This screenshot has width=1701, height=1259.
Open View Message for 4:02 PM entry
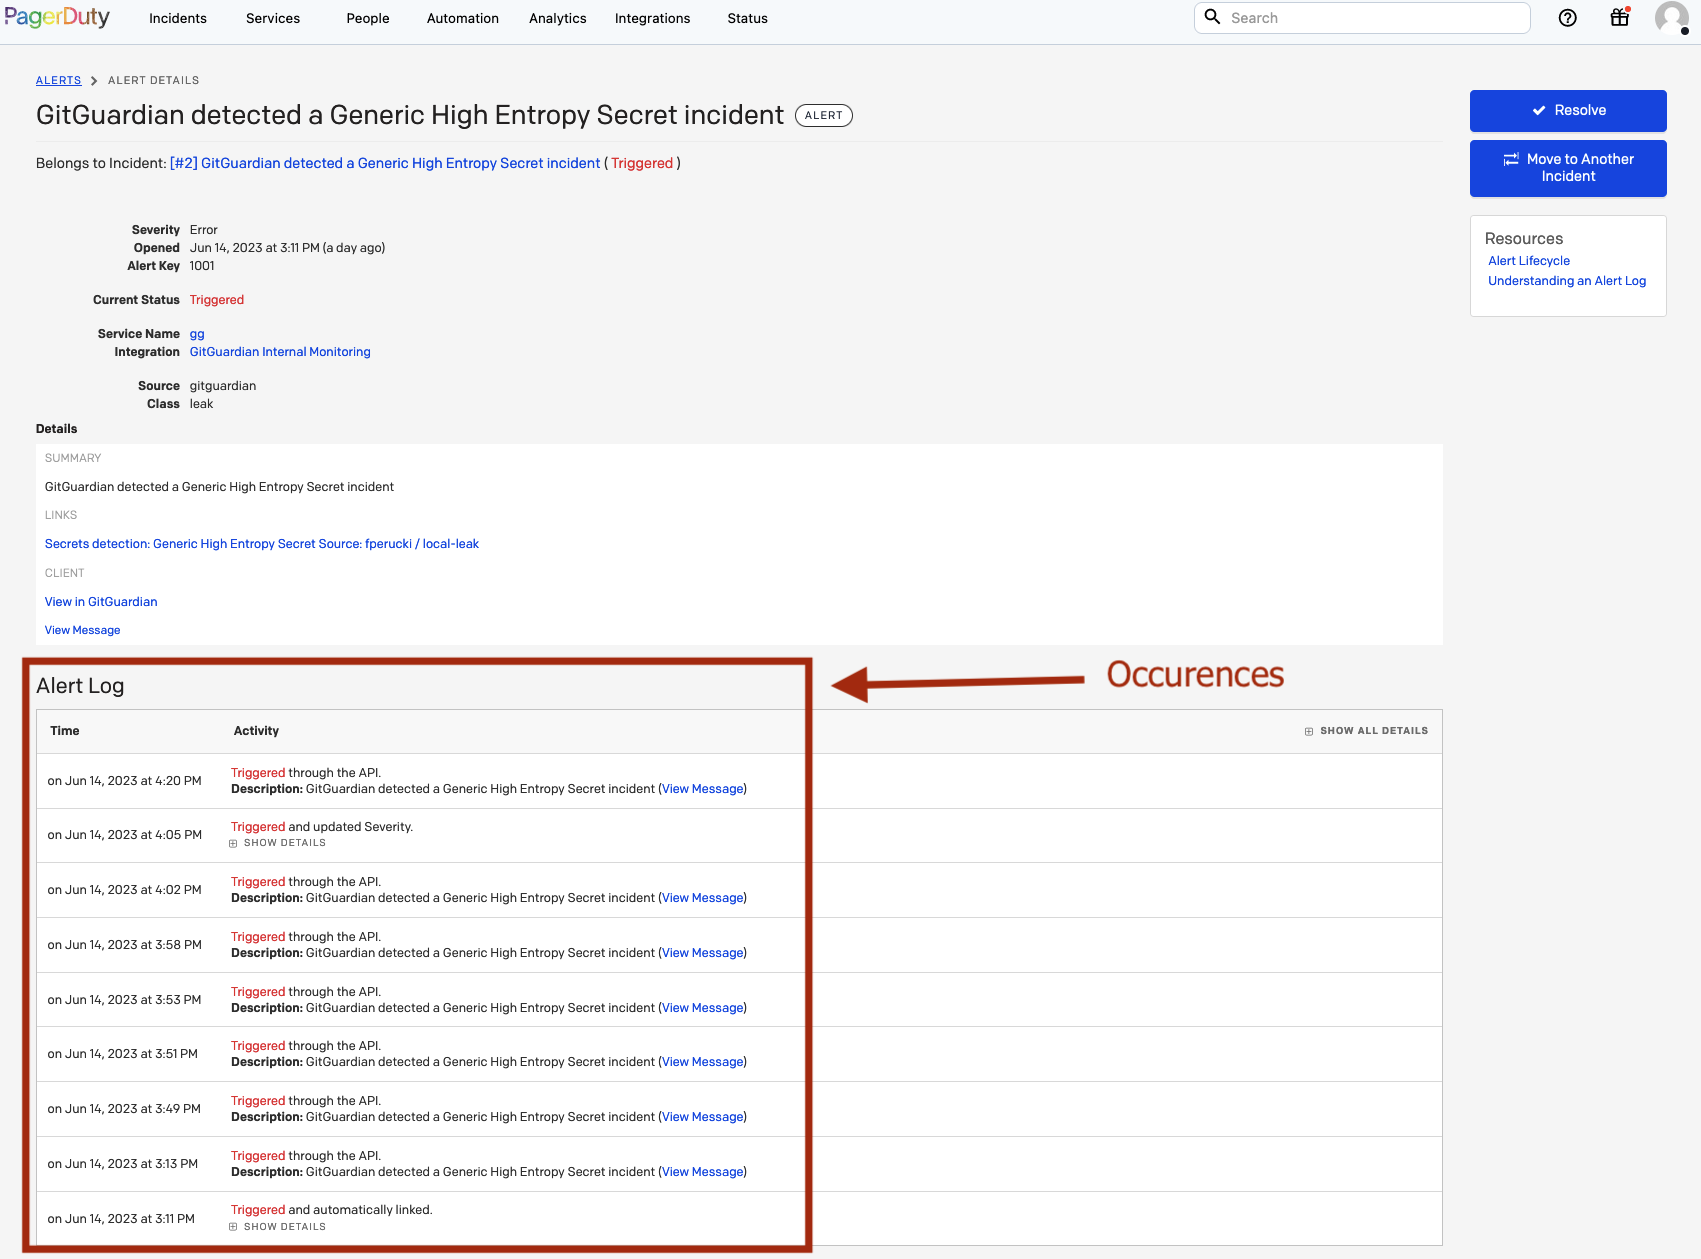(x=703, y=898)
